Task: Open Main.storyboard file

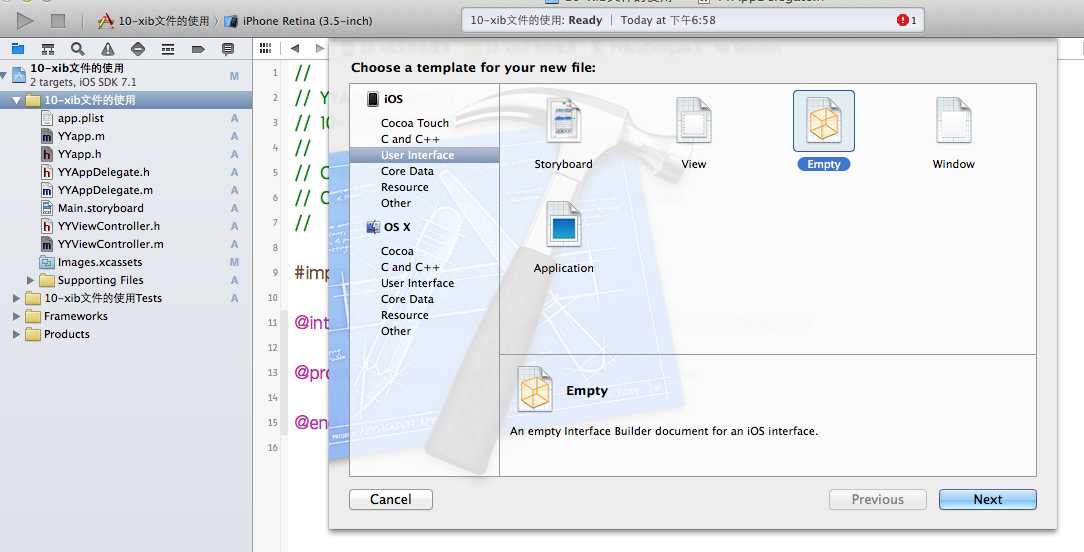Action: 100,208
